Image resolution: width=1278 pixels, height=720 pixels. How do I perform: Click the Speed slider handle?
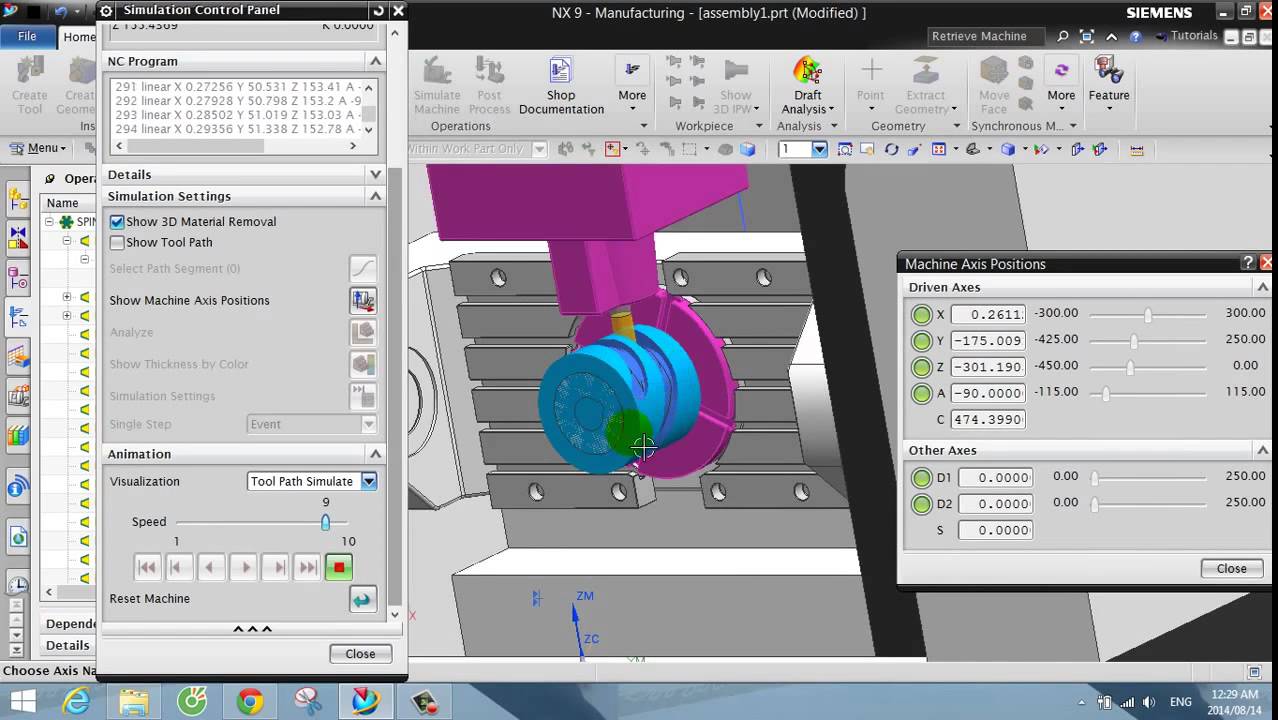pyautogui.click(x=325, y=522)
